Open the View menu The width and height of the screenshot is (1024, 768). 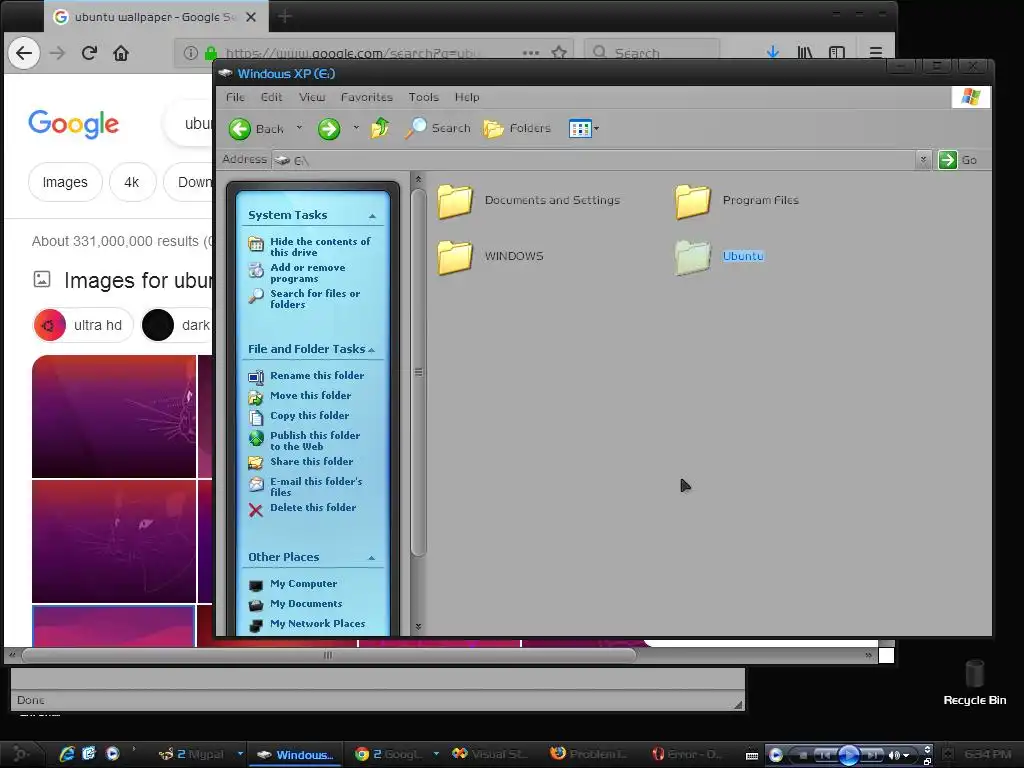click(x=312, y=97)
